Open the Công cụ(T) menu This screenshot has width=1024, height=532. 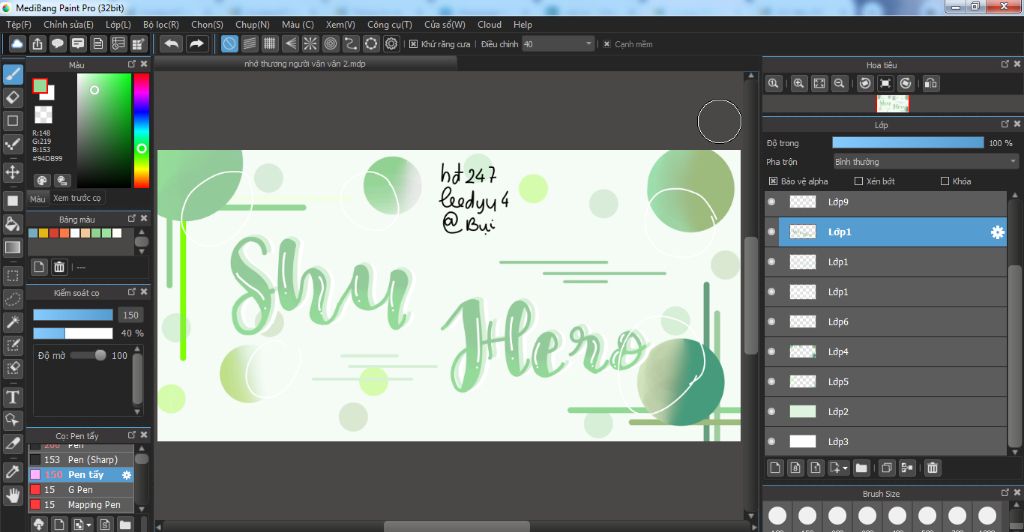[389, 24]
